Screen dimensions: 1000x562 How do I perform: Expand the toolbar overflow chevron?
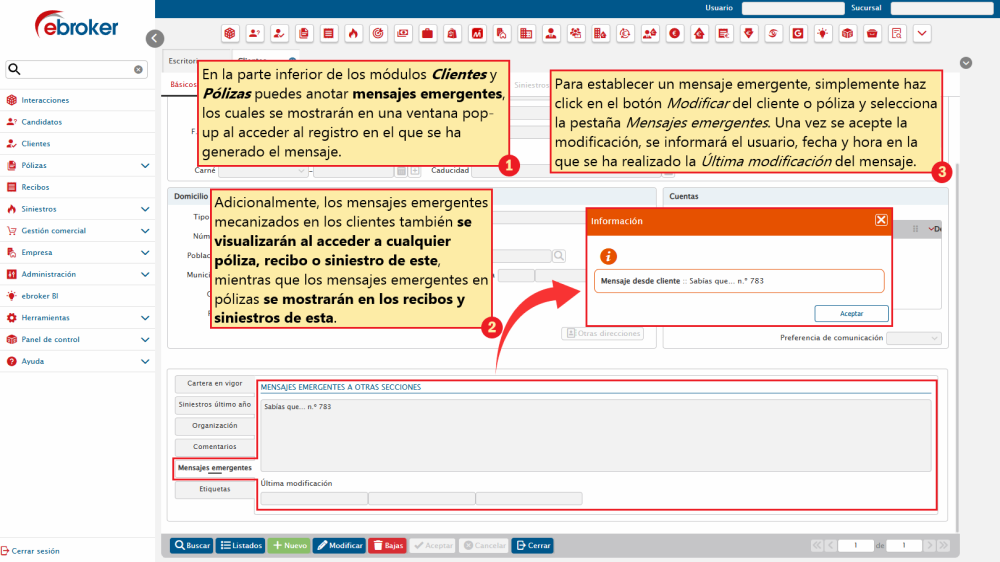coord(922,33)
